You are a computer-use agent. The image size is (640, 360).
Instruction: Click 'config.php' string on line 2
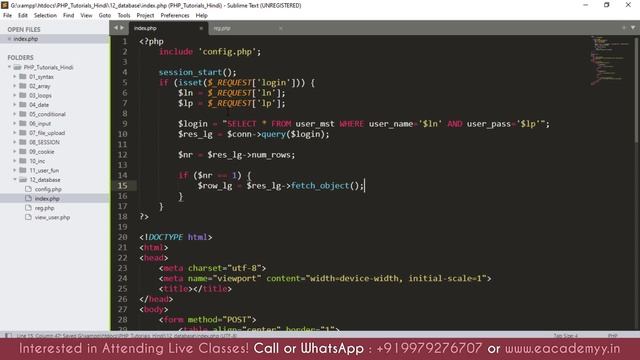click(227, 52)
